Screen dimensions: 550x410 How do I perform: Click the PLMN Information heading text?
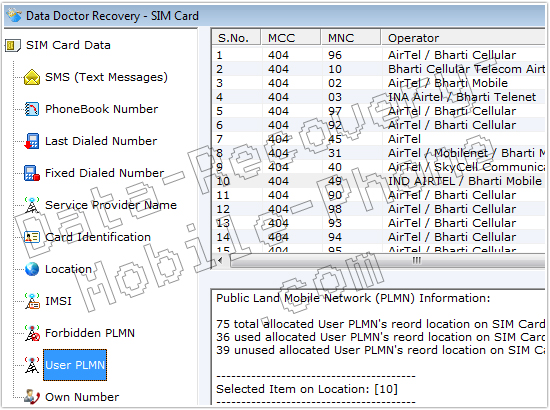pyautogui.click(x=353, y=298)
